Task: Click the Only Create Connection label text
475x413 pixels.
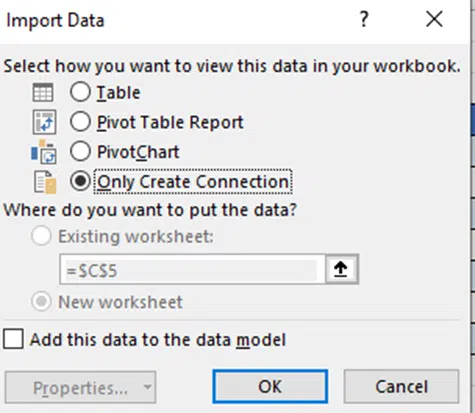Action: [193, 182]
